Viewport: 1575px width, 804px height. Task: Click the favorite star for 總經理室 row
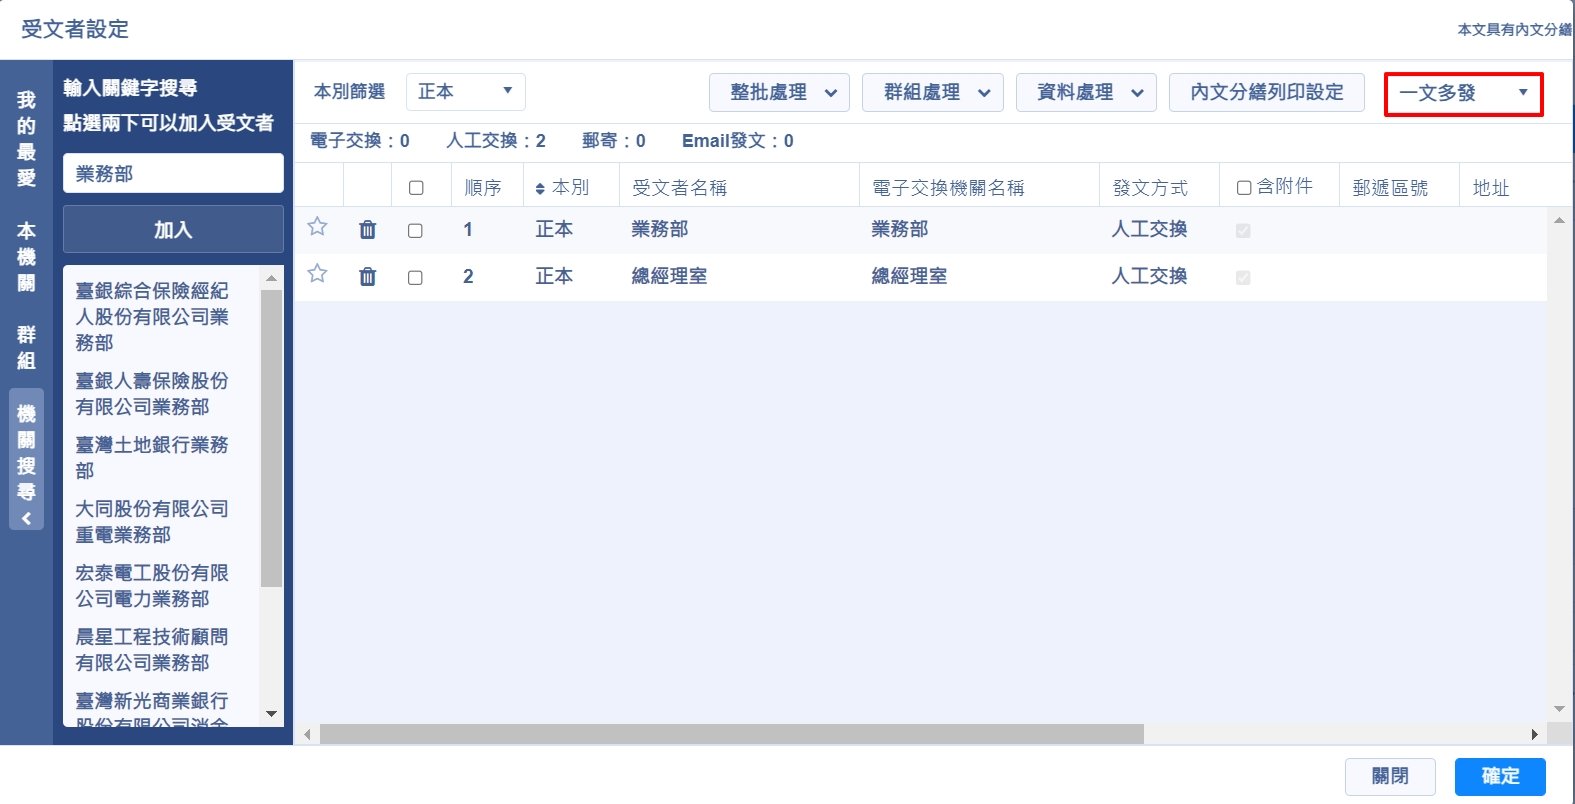pos(317,274)
